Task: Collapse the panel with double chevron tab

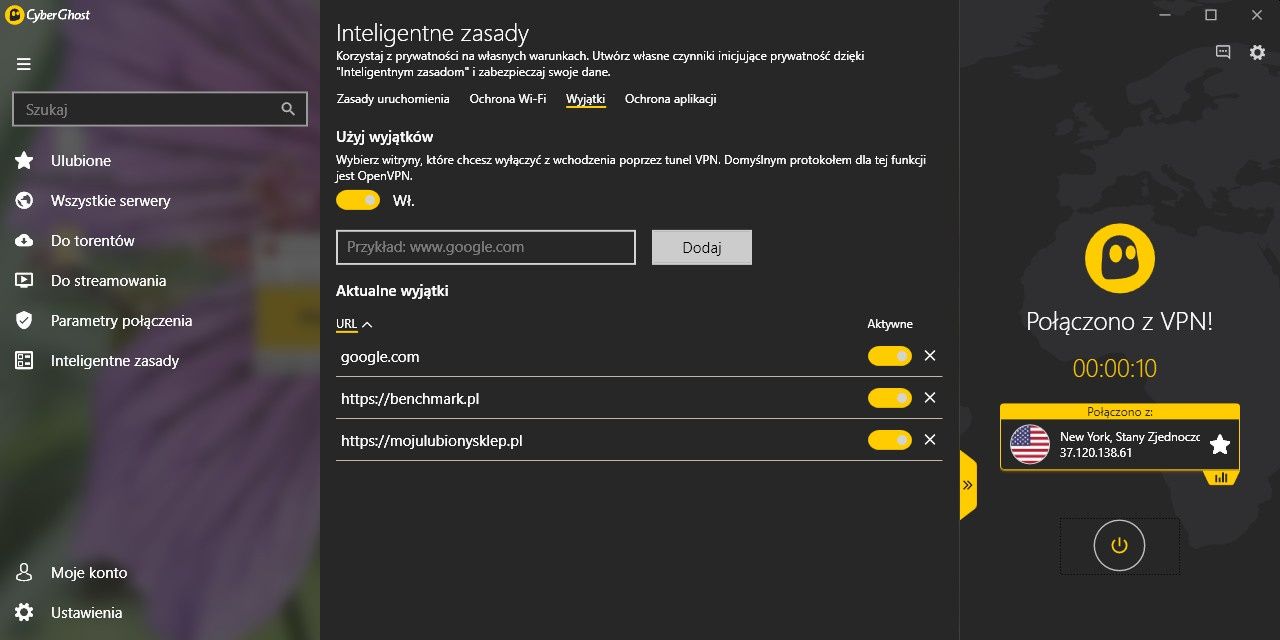Action: (968, 485)
